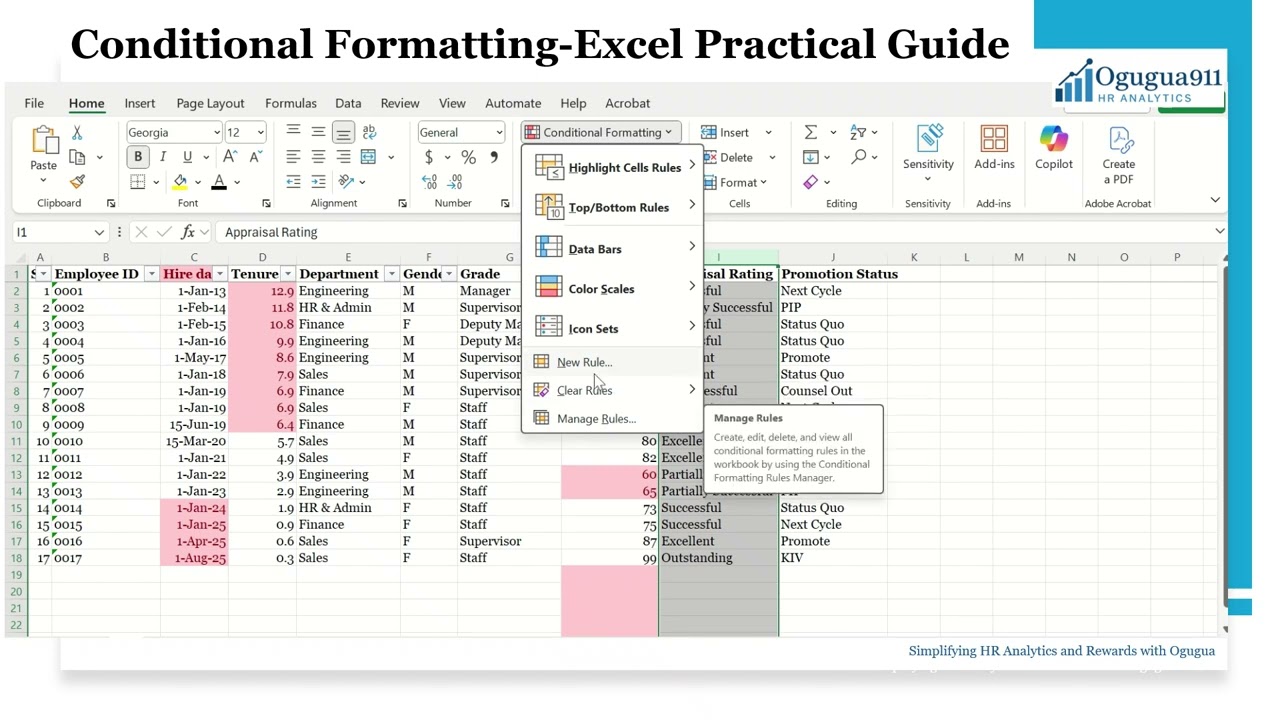Pick yellow fill color bucket
The height and width of the screenshot is (720, 1280).
[180, 182]
